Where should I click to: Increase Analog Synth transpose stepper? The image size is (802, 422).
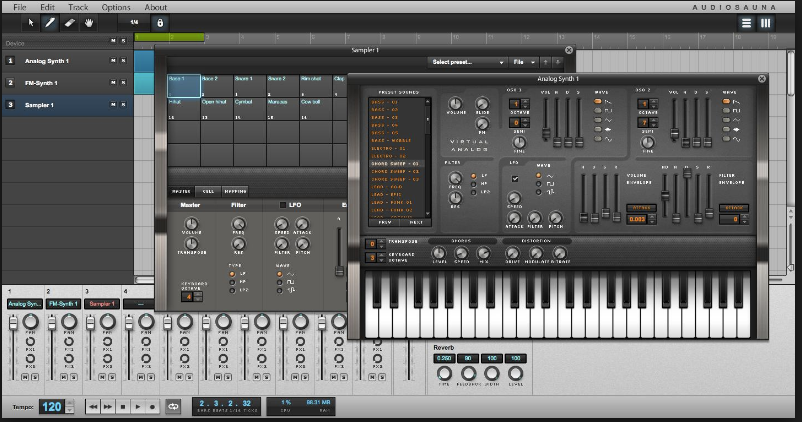[x=382, y=241]
